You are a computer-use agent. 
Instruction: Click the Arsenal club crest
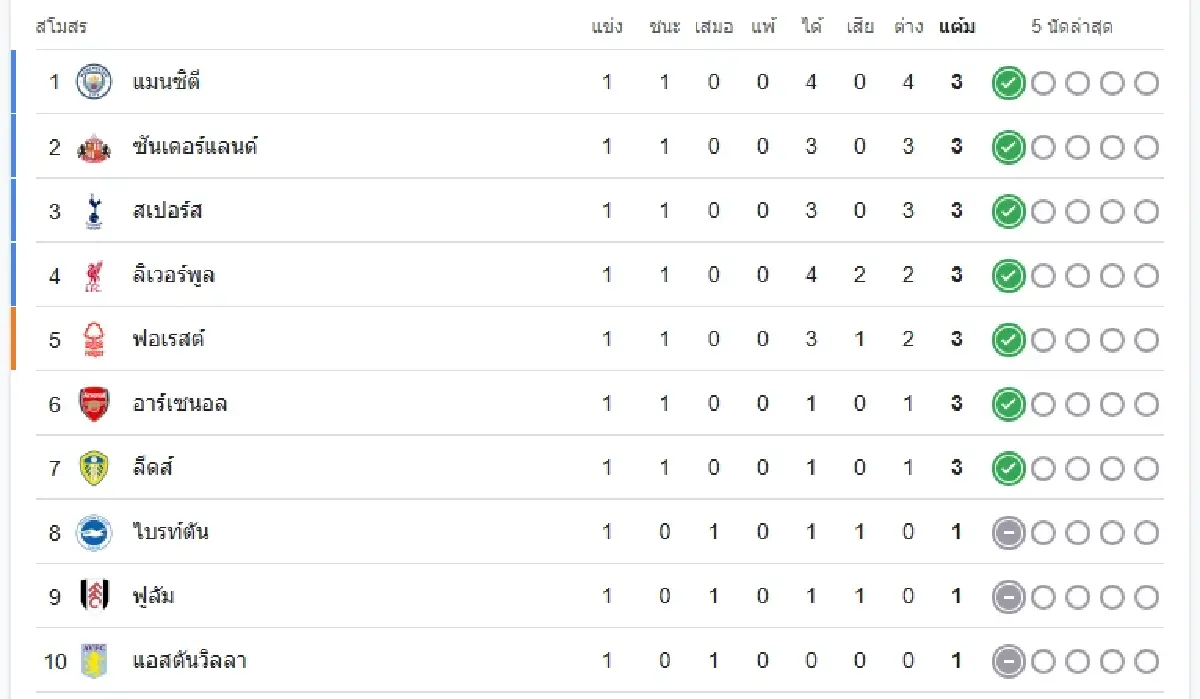[x=94, y=404]
